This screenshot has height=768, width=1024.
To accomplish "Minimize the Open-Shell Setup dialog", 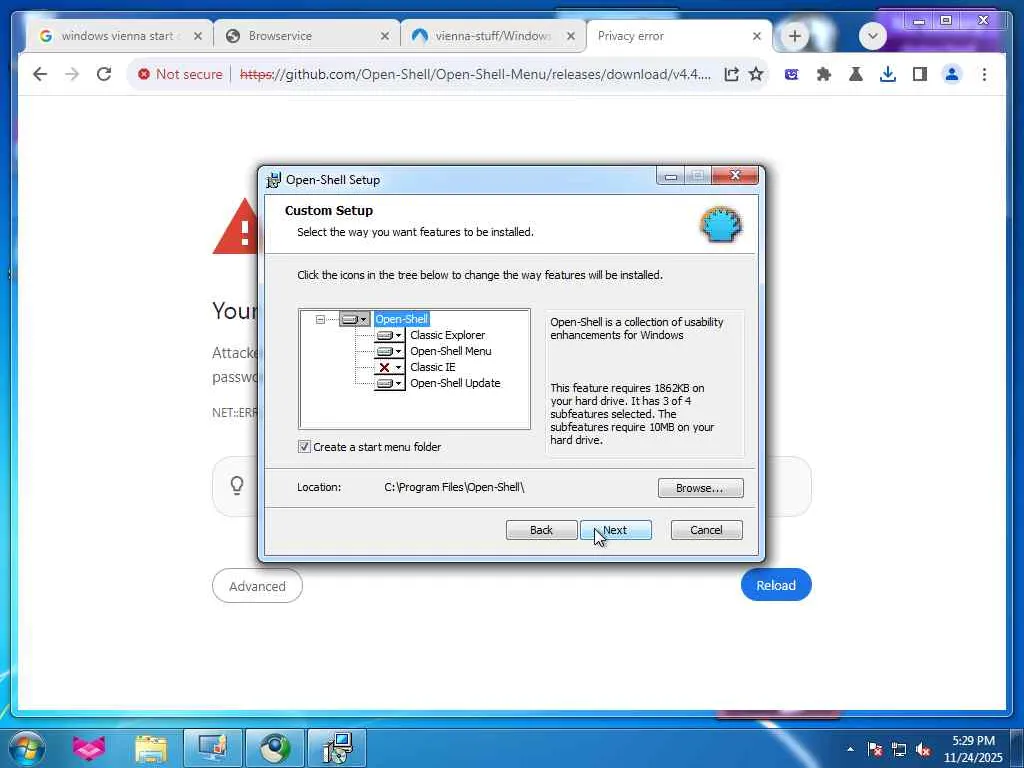I will pyautogui.click(x=670, y=176).
